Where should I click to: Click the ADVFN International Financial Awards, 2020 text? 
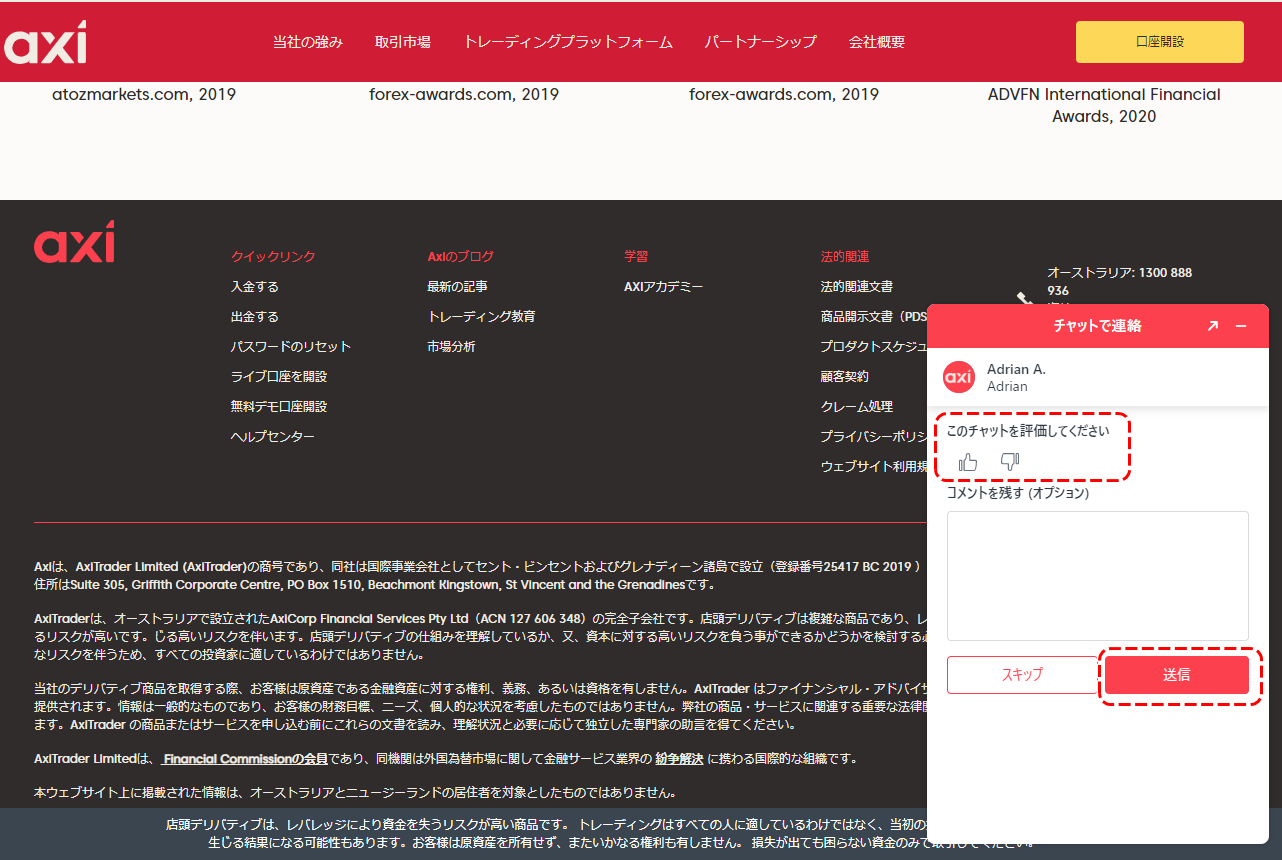pyautogui.click(x=1104, y=105)
